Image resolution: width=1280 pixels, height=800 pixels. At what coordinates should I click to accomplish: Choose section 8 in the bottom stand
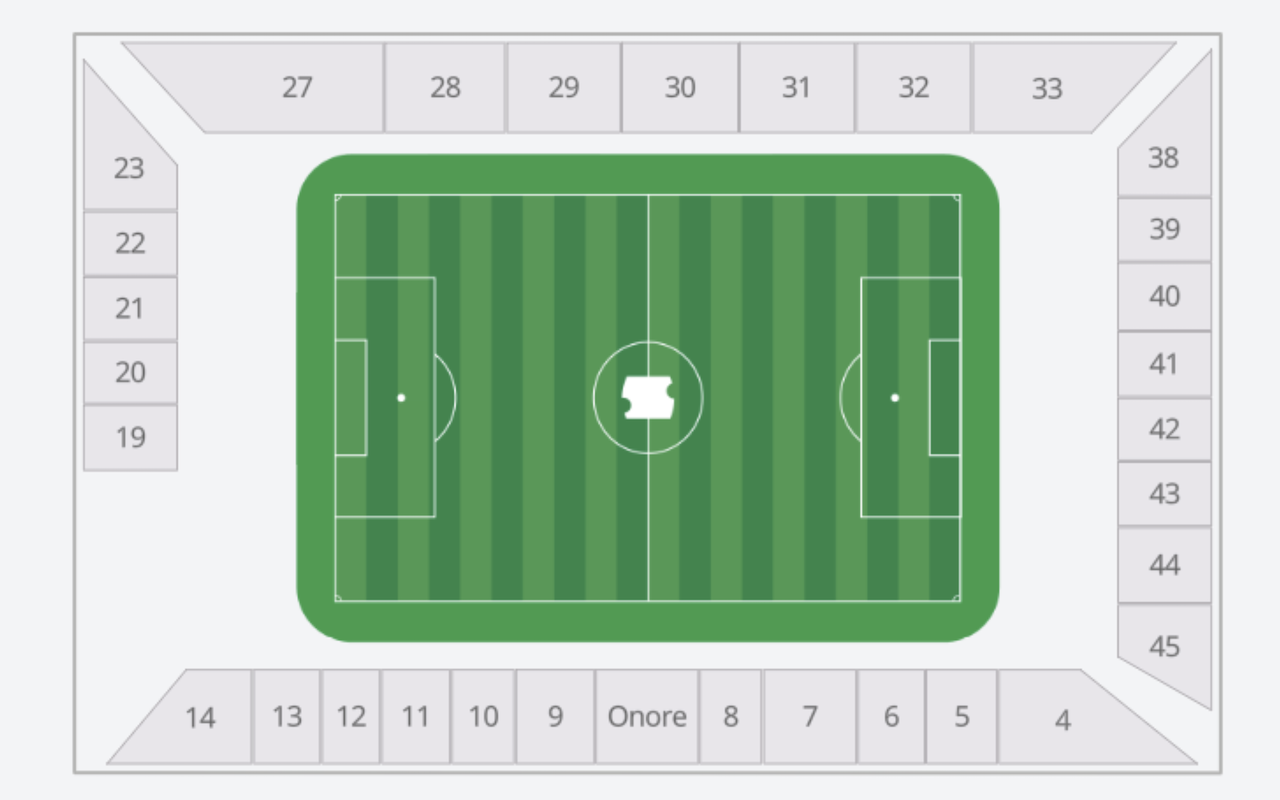(731, 717)
